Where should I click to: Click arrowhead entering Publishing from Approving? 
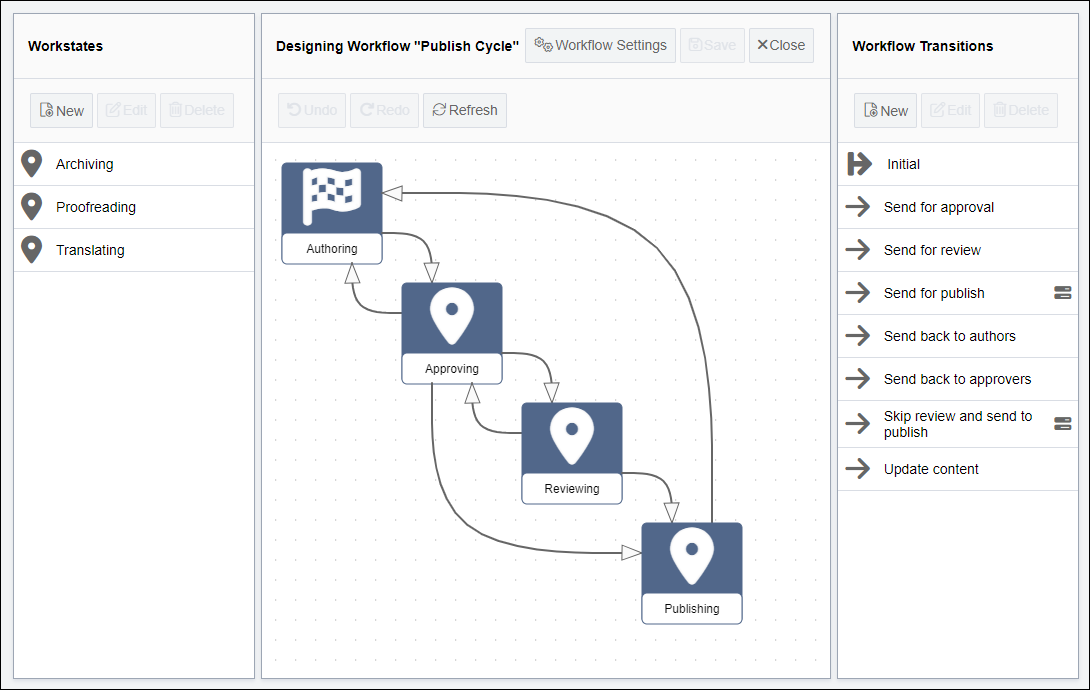click(x=631, y=552)
